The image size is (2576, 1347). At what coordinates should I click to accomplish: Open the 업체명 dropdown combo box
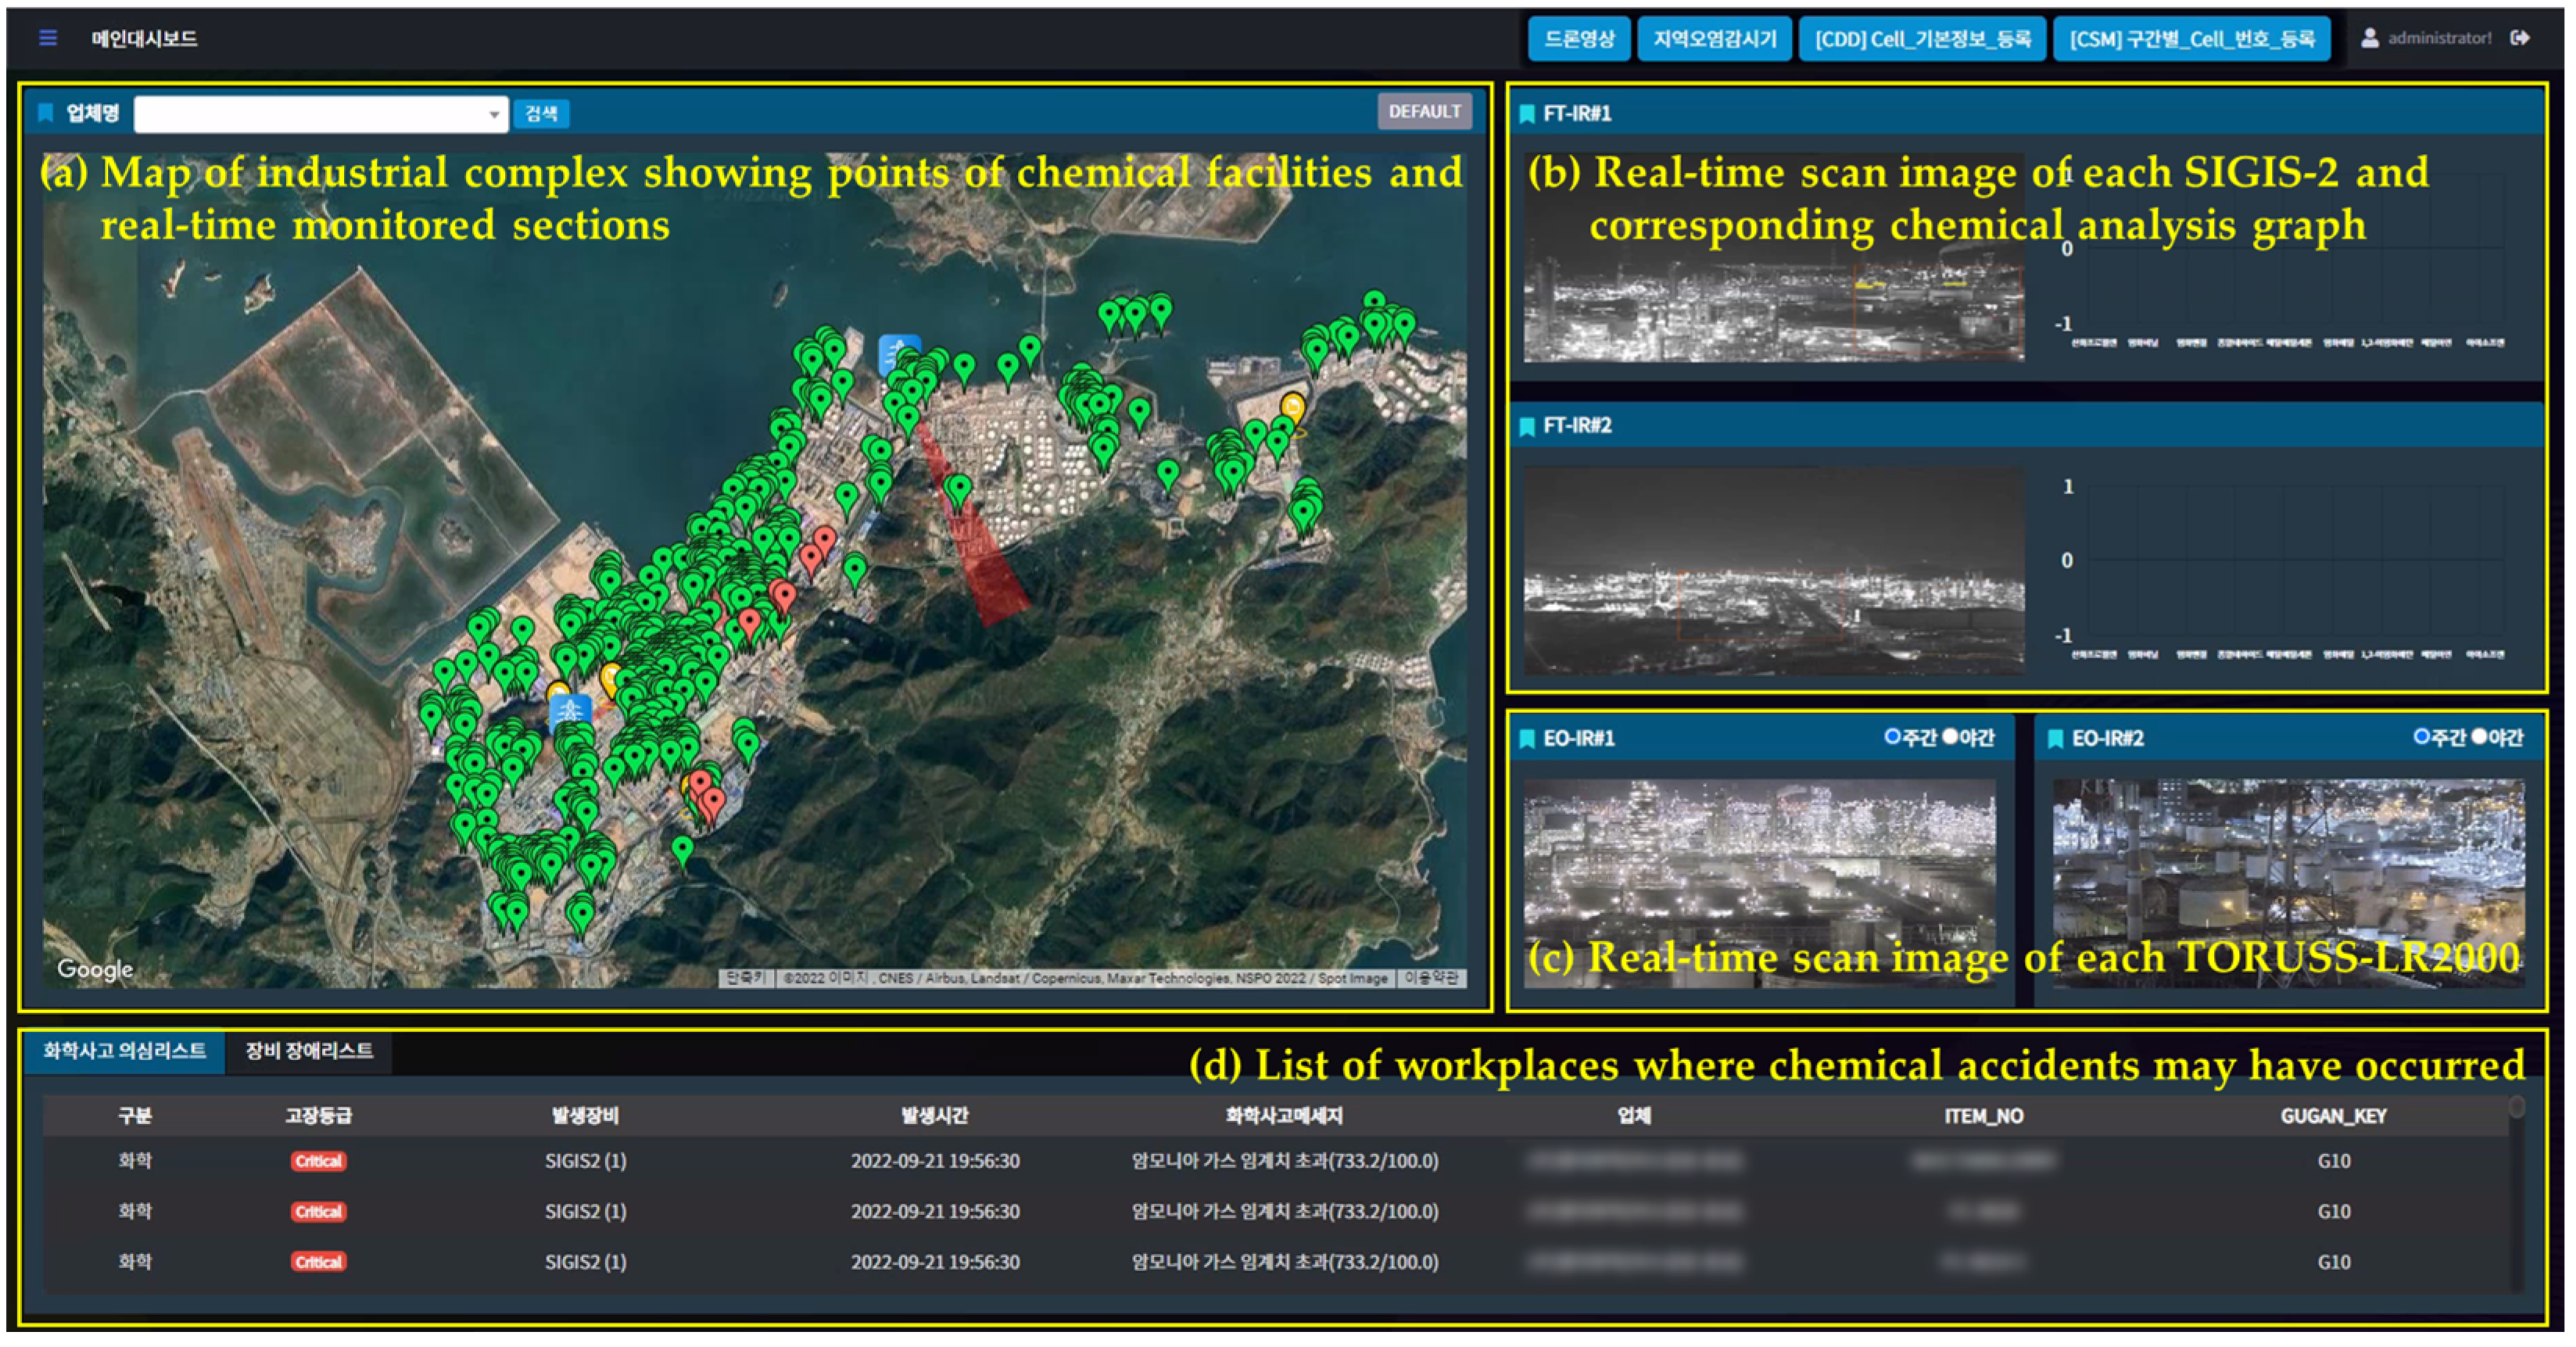point(310,114)
